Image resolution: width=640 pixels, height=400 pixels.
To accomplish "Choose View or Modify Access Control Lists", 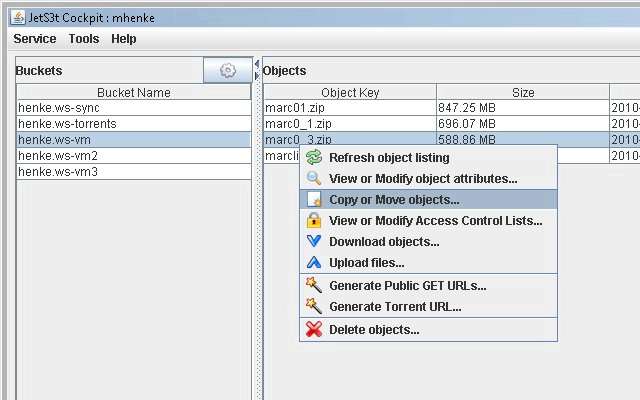I will click(429, 220).
